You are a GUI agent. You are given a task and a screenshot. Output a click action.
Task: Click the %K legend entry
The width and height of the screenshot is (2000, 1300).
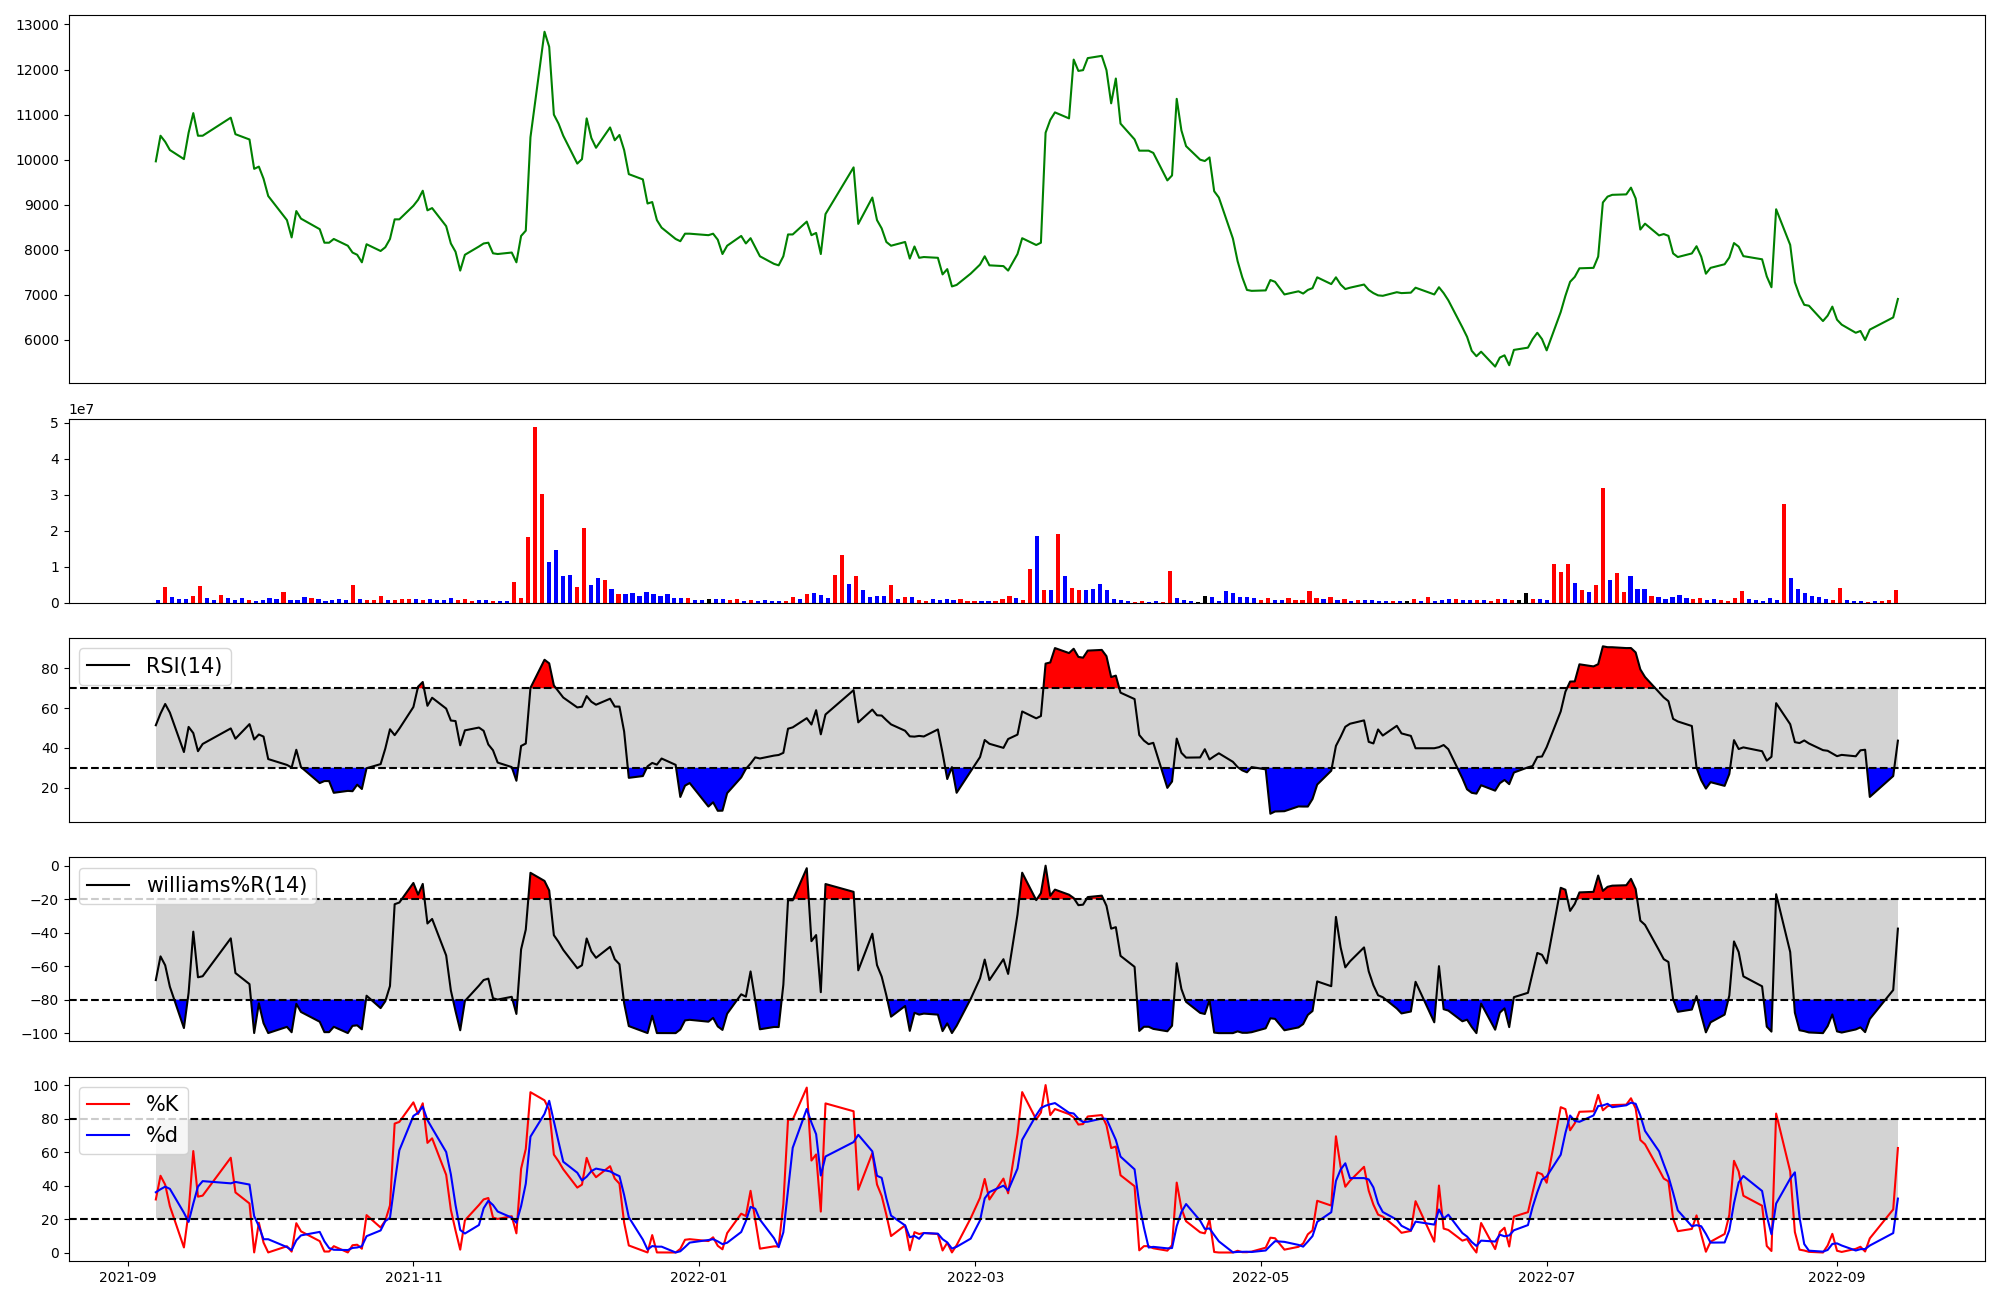tap(162, 1104)
